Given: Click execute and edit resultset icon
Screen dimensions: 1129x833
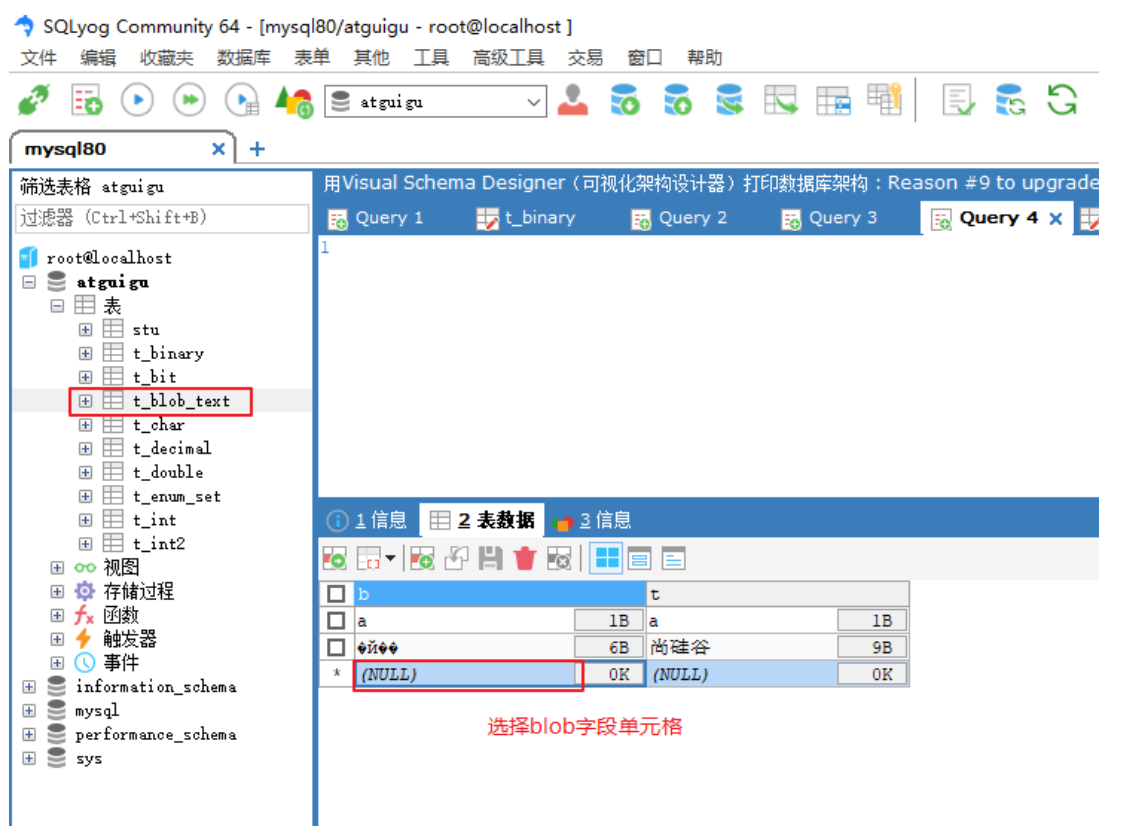Looking at the screenshot, I should click(242, 100).
